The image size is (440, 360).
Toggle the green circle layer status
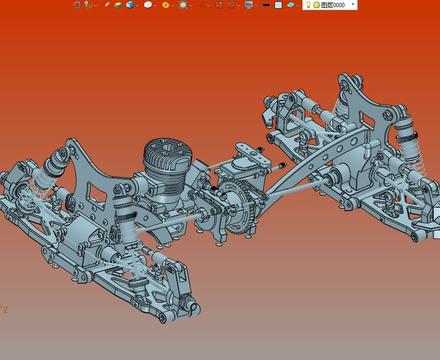(316, 5)
